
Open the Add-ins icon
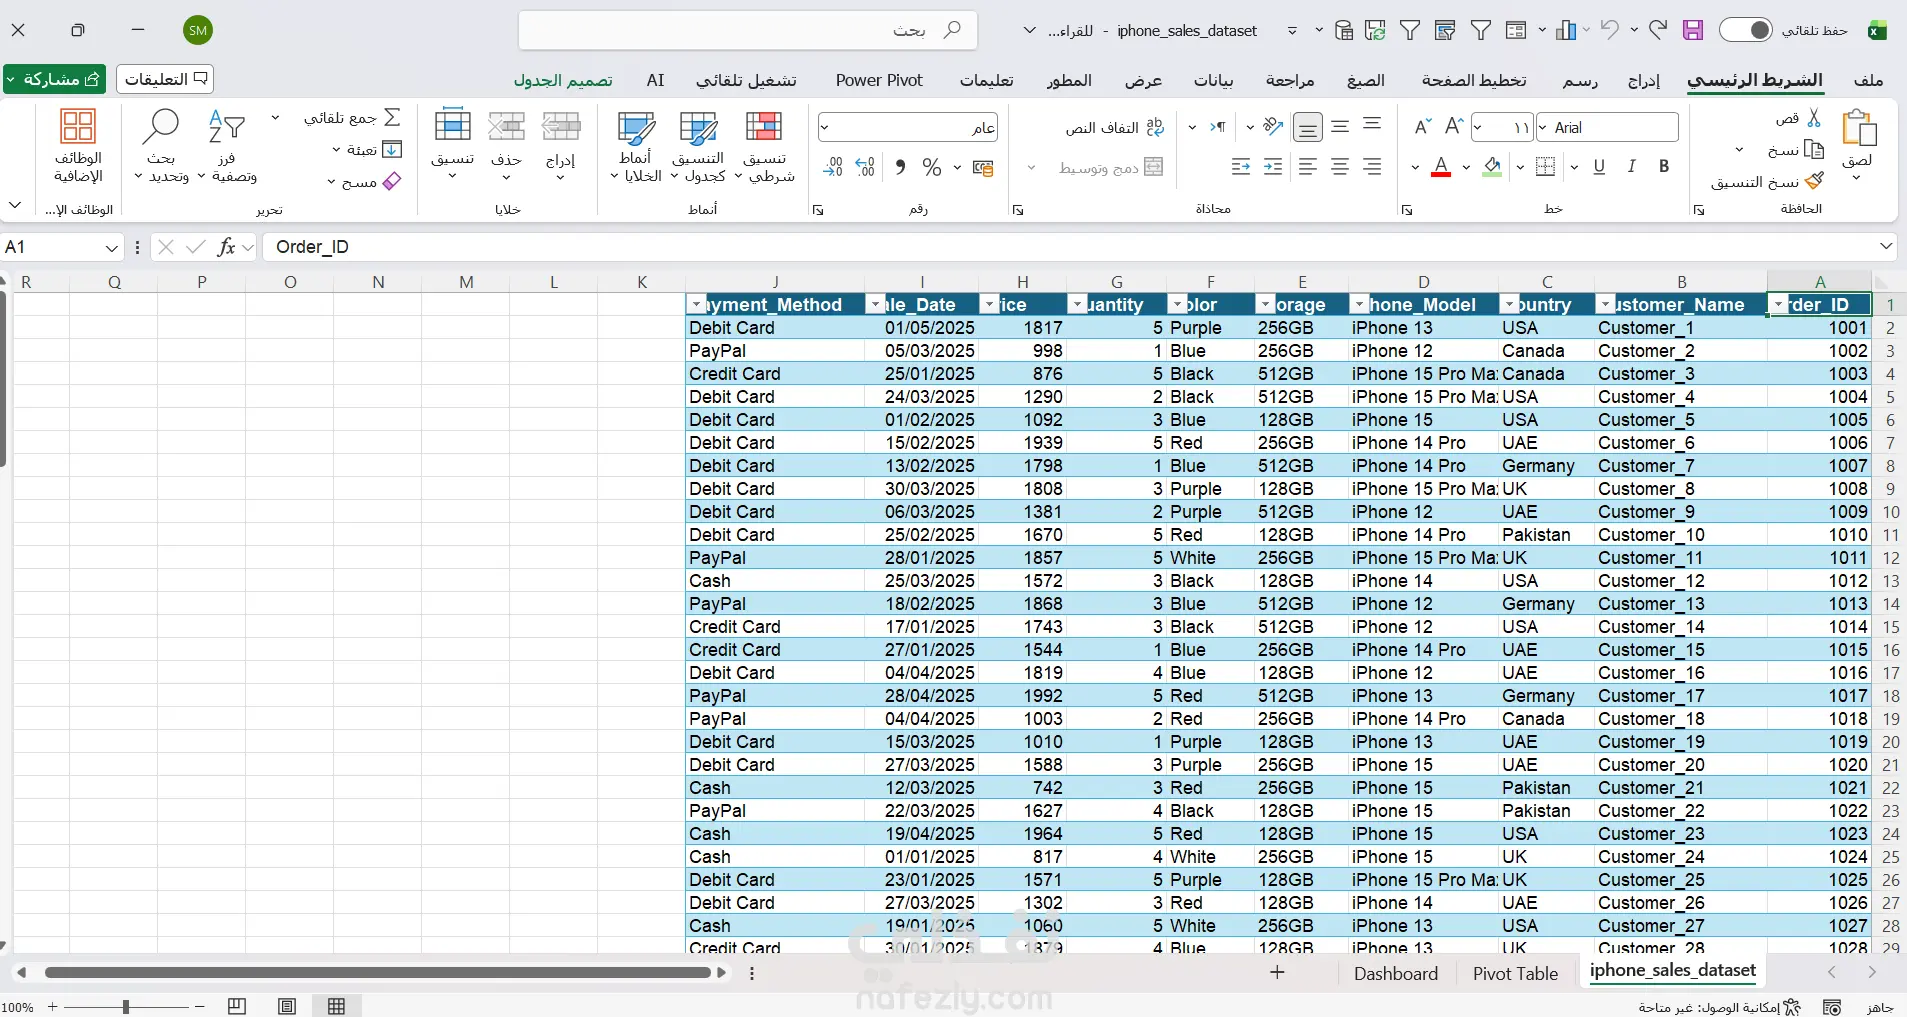78,126
